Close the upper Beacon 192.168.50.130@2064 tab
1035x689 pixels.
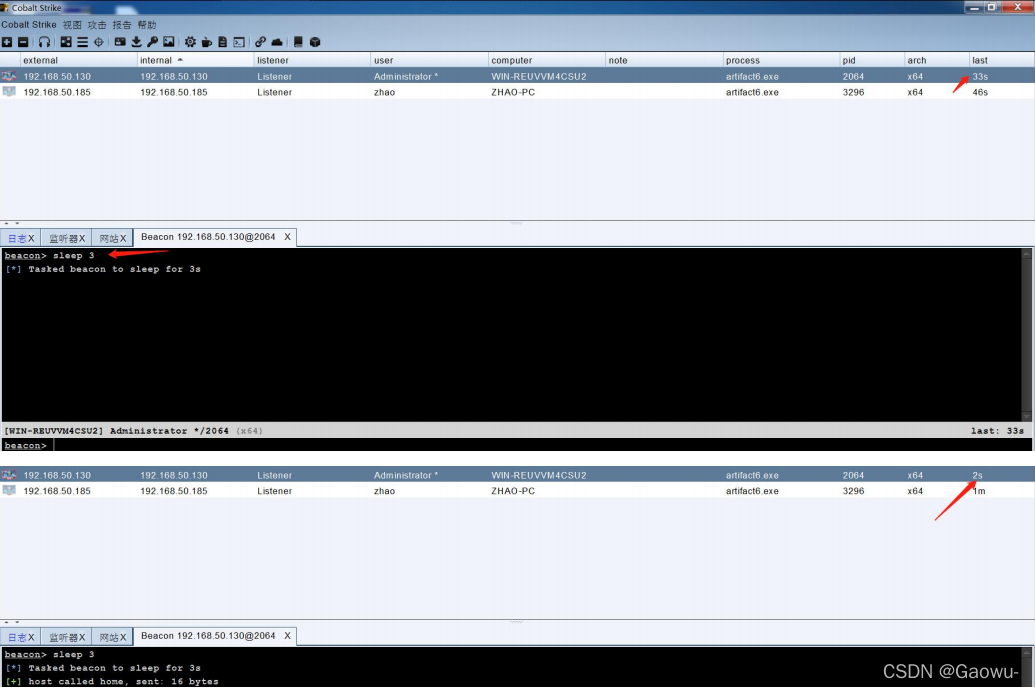coord(287,237)
